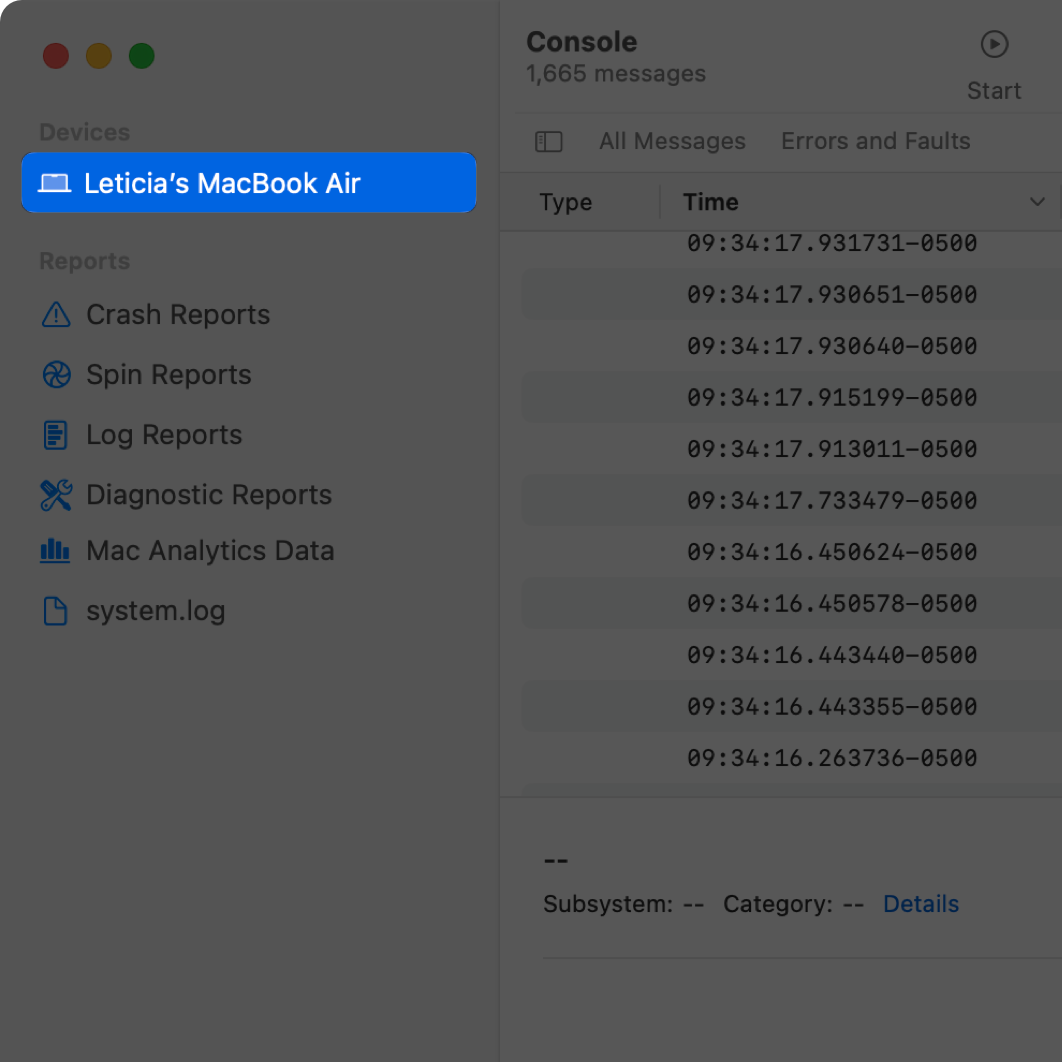Viewport: 1062px width, 1062px height.
Task: Click the Diagnostic Reports wrench icon
Action: tap(56, 495)
